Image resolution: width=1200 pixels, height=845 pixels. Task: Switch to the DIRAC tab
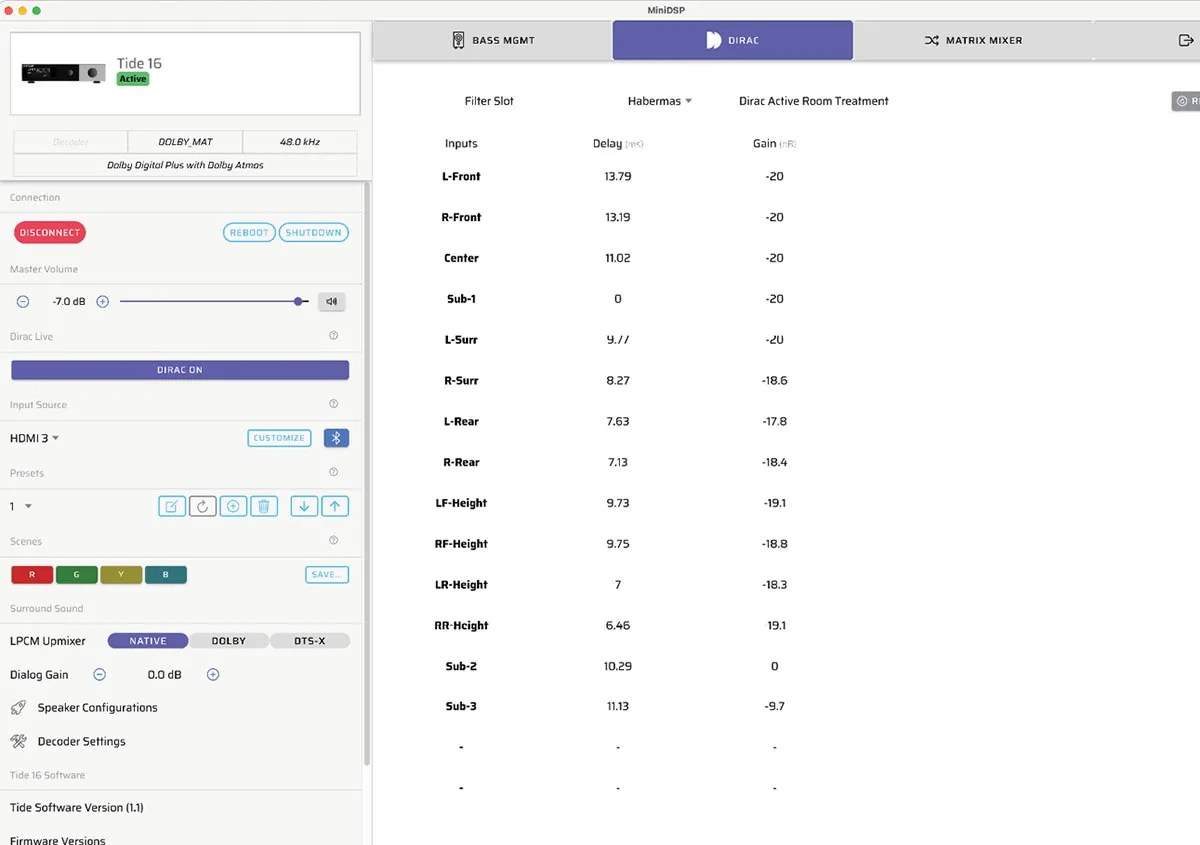pyautogui.click(x=733, y=40)
